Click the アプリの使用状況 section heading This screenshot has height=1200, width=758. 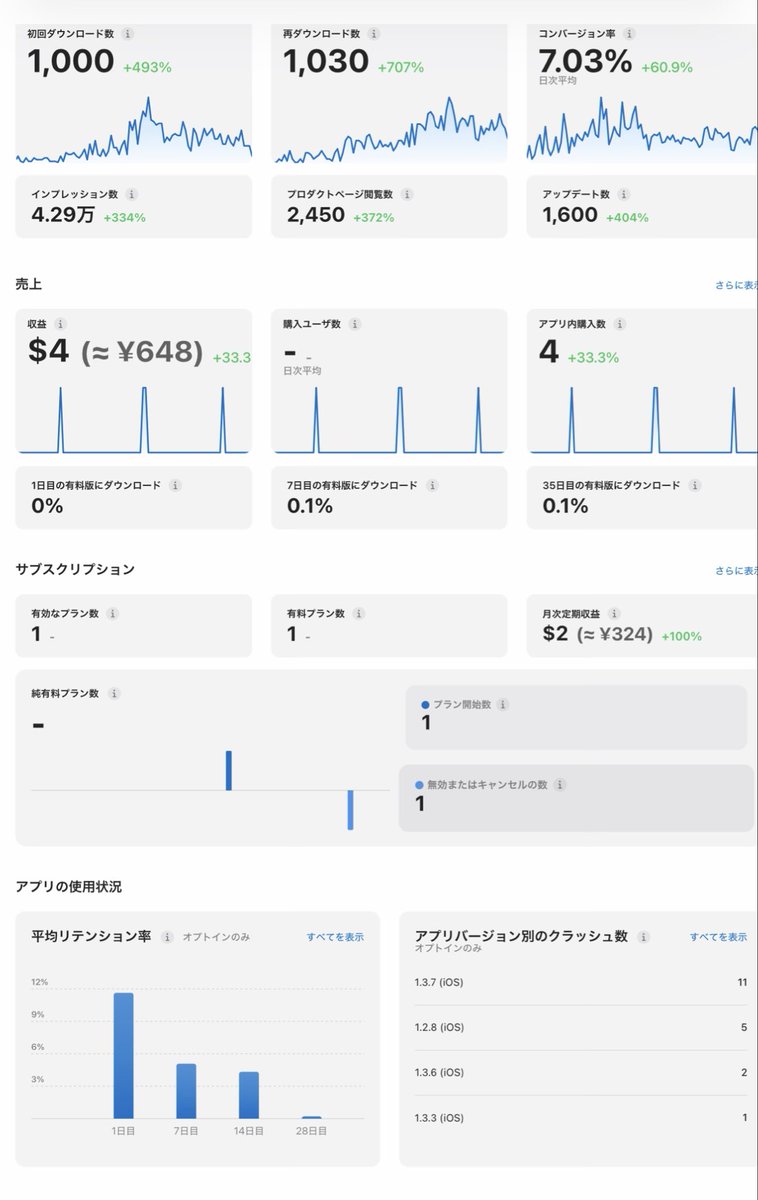pyautogui.click(x=69, y=887)
